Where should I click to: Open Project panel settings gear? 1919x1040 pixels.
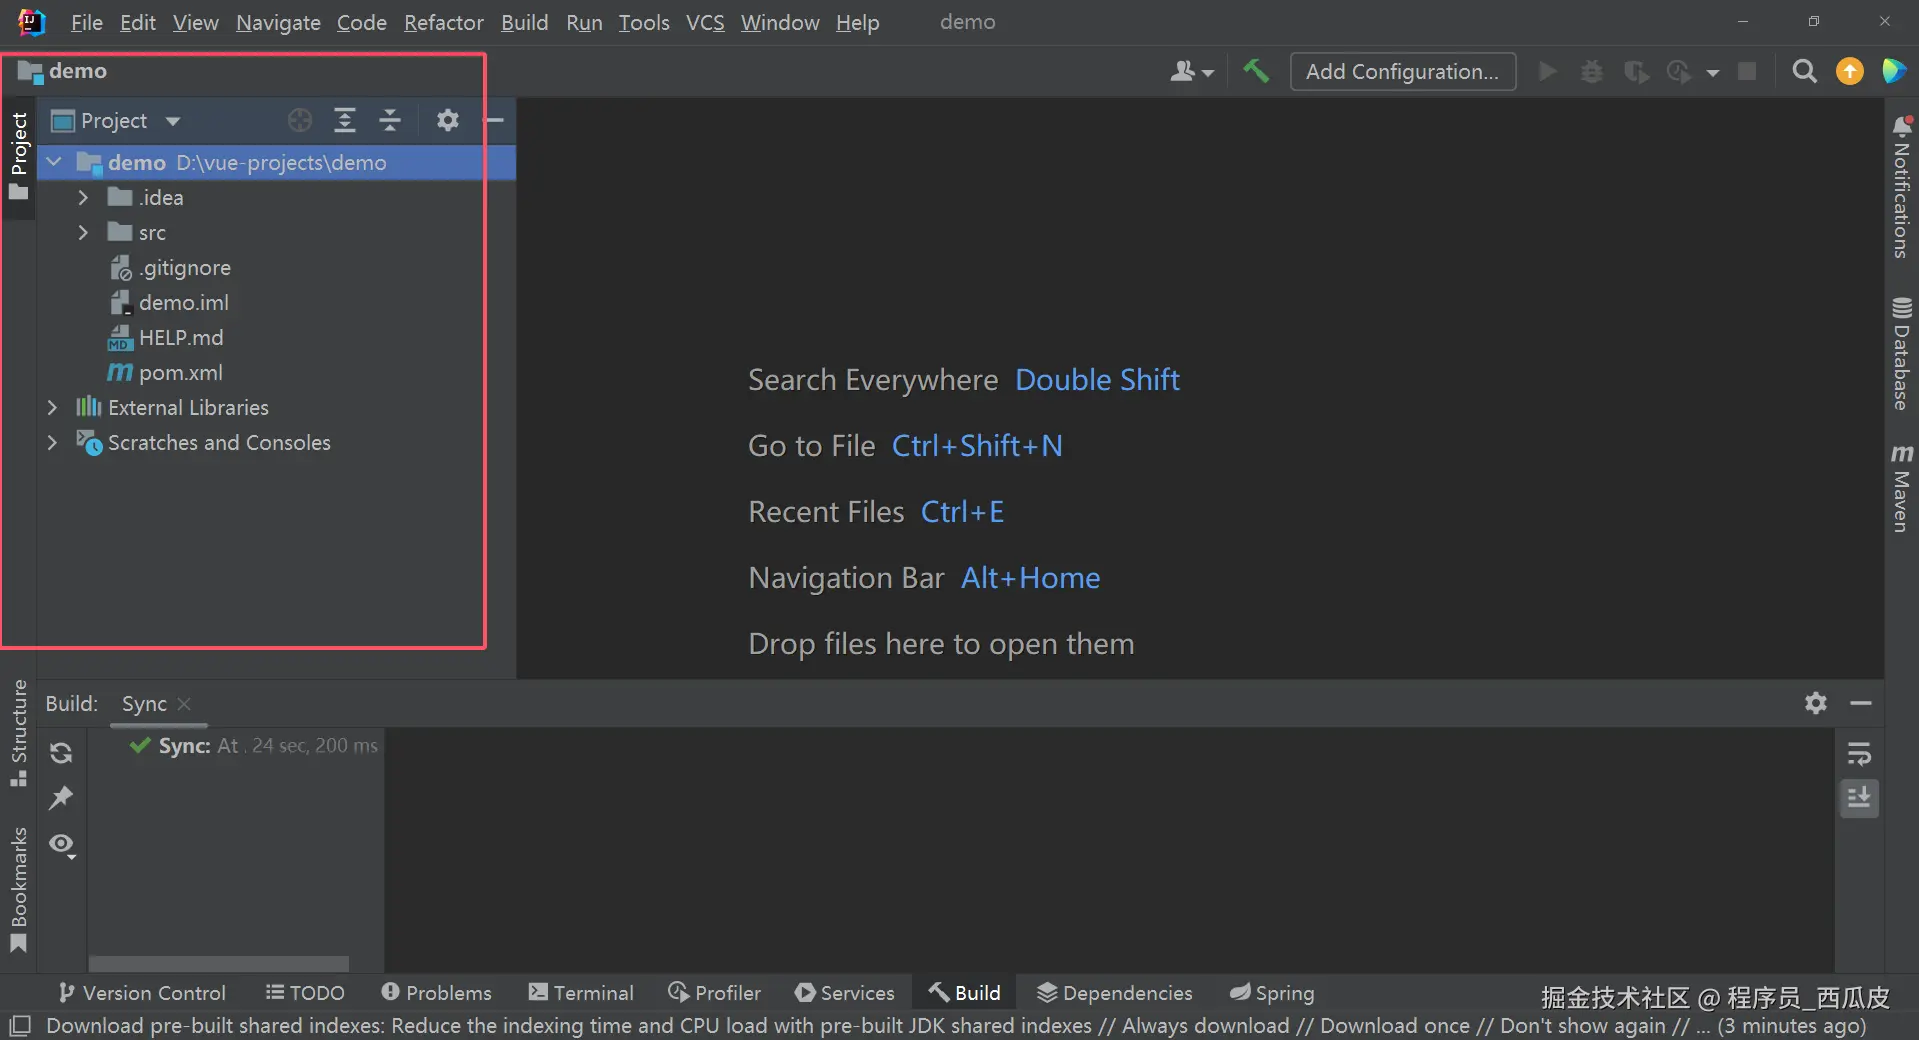(448, 121)
